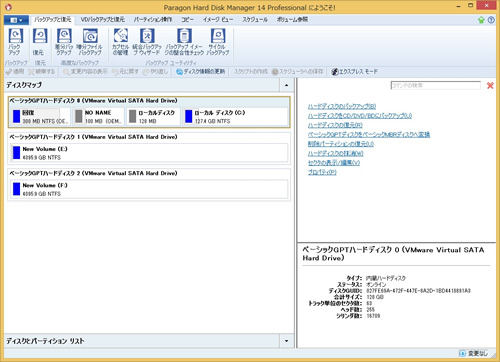500x362 pixels.
Task: Open the 増分ファイルバックアップ tool
Action: pyautogui.click(x=90, y=42)
